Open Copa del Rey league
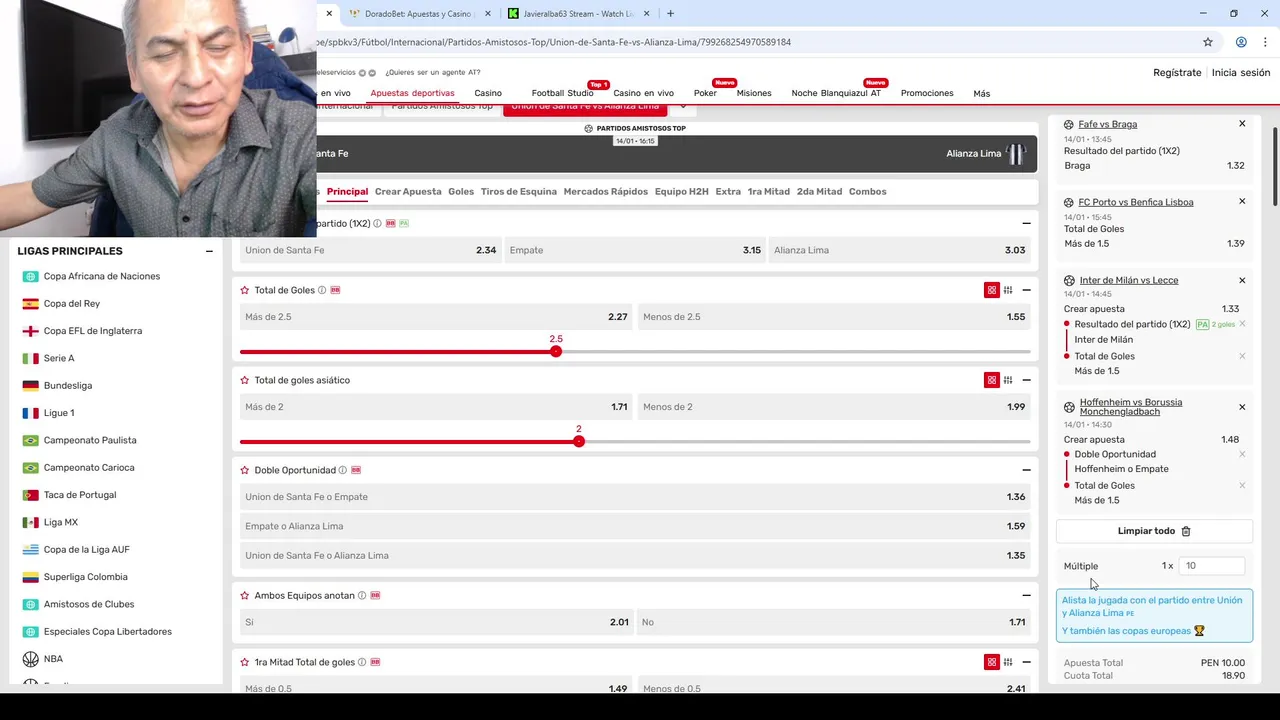 tap(72, 303)
